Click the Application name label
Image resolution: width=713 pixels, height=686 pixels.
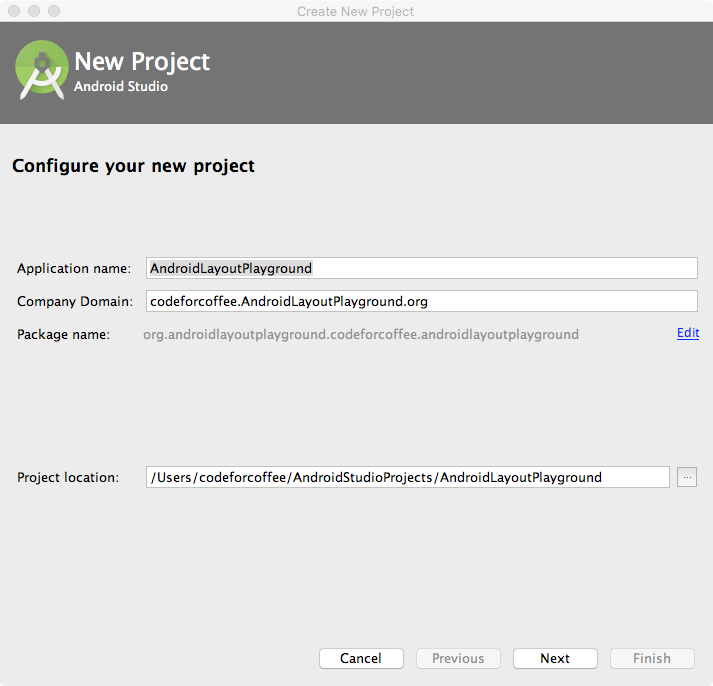click(74, 269)
